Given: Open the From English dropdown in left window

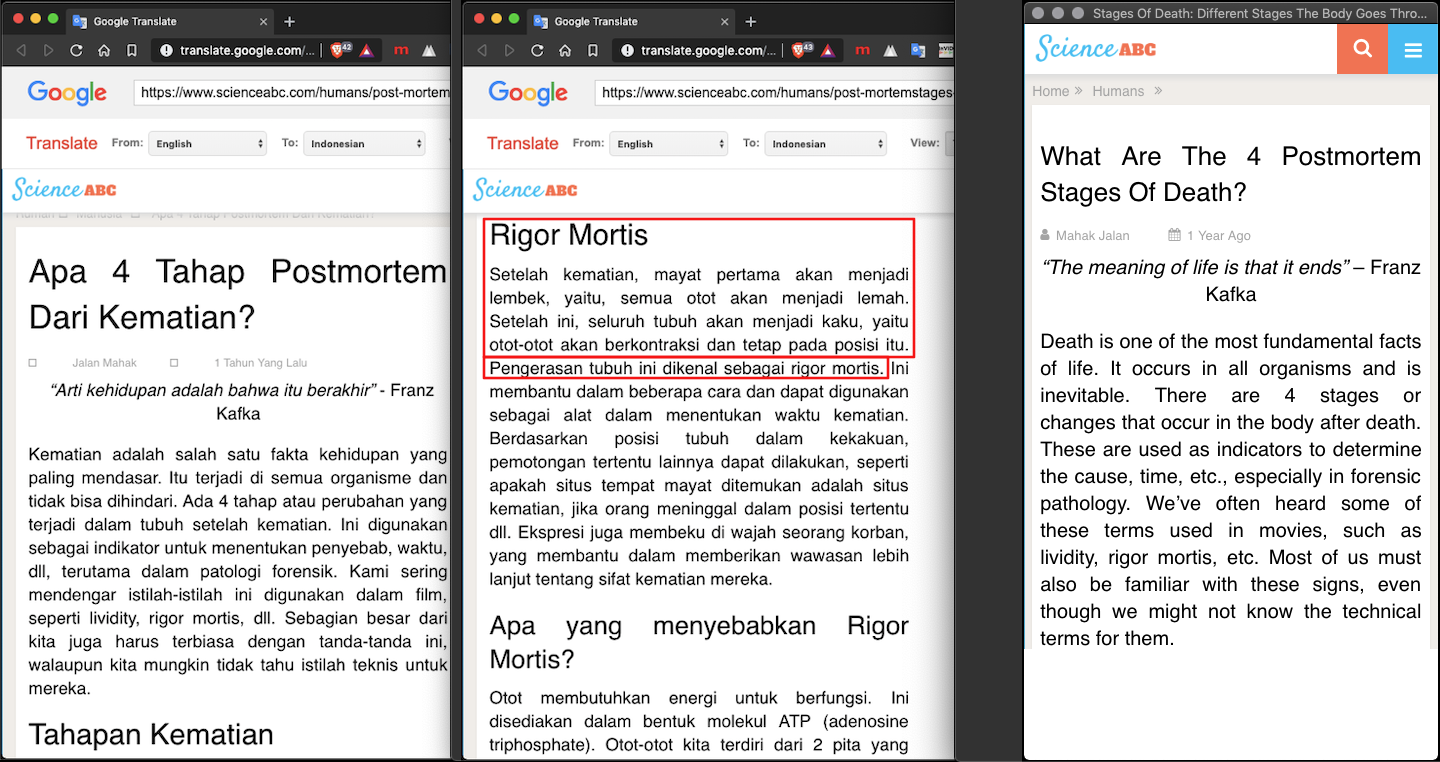Looking at the screenshot, I should [207, 143].
